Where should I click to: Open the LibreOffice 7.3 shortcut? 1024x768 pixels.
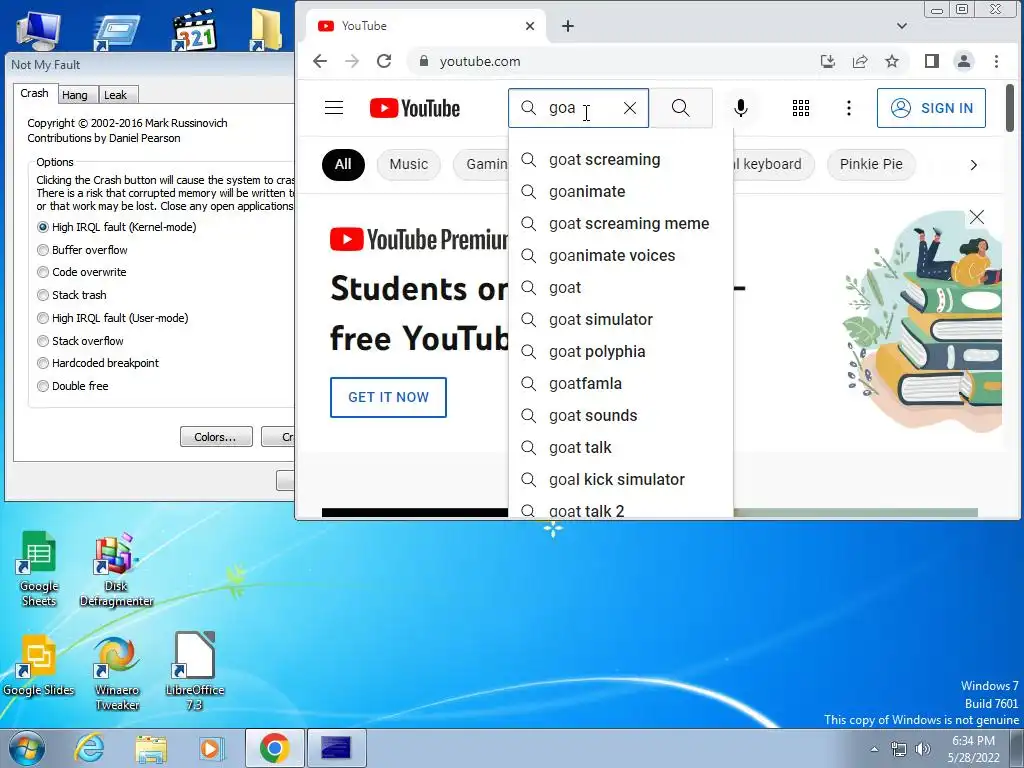coord(195,671)
